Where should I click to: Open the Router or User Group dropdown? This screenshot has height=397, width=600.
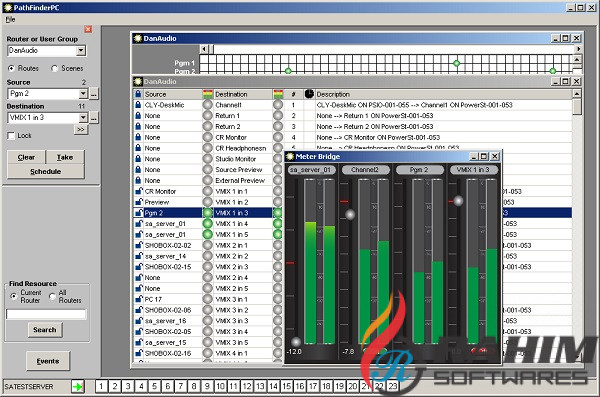81,51
